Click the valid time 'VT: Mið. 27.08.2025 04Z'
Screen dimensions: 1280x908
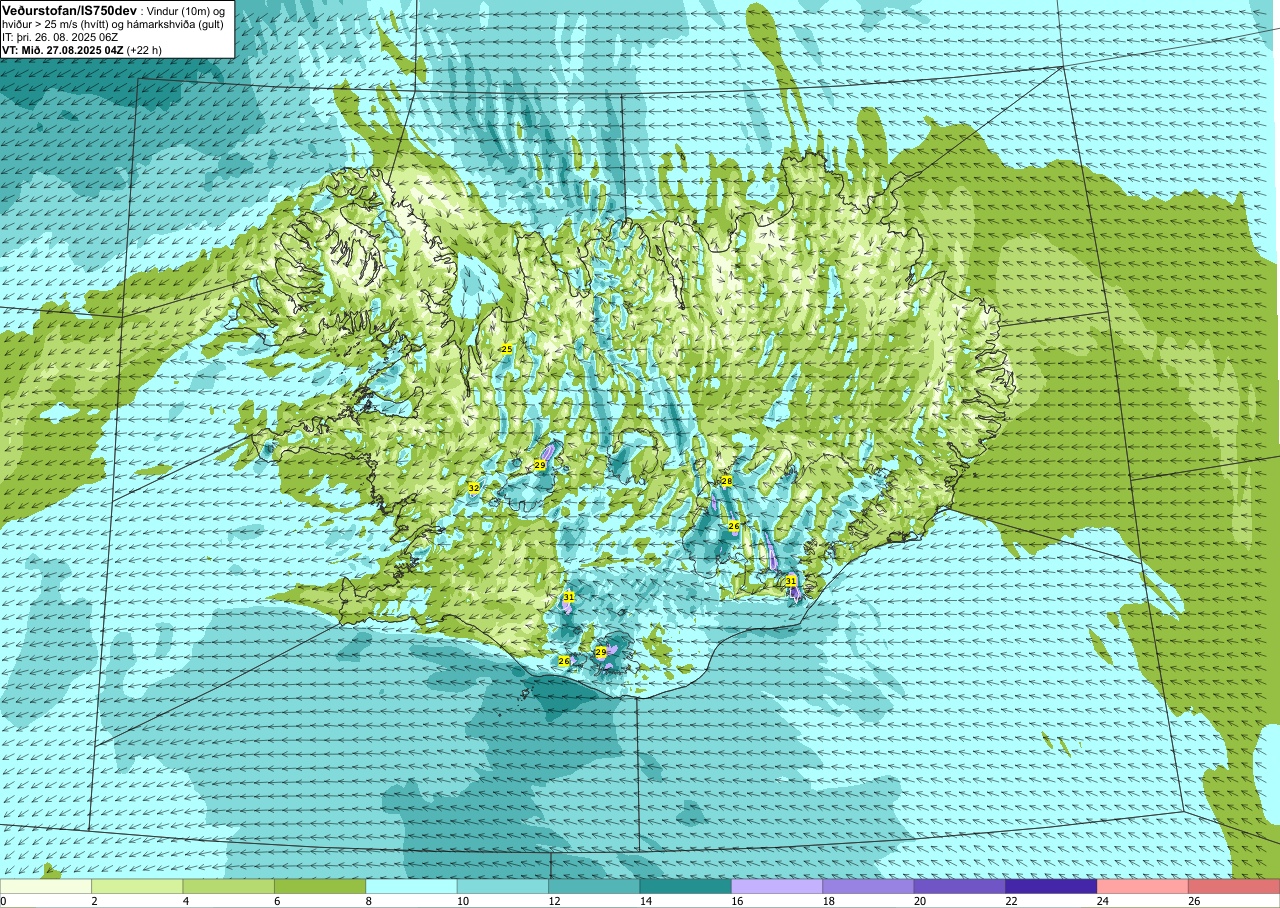pyautogui.click(x=64, y=50)
